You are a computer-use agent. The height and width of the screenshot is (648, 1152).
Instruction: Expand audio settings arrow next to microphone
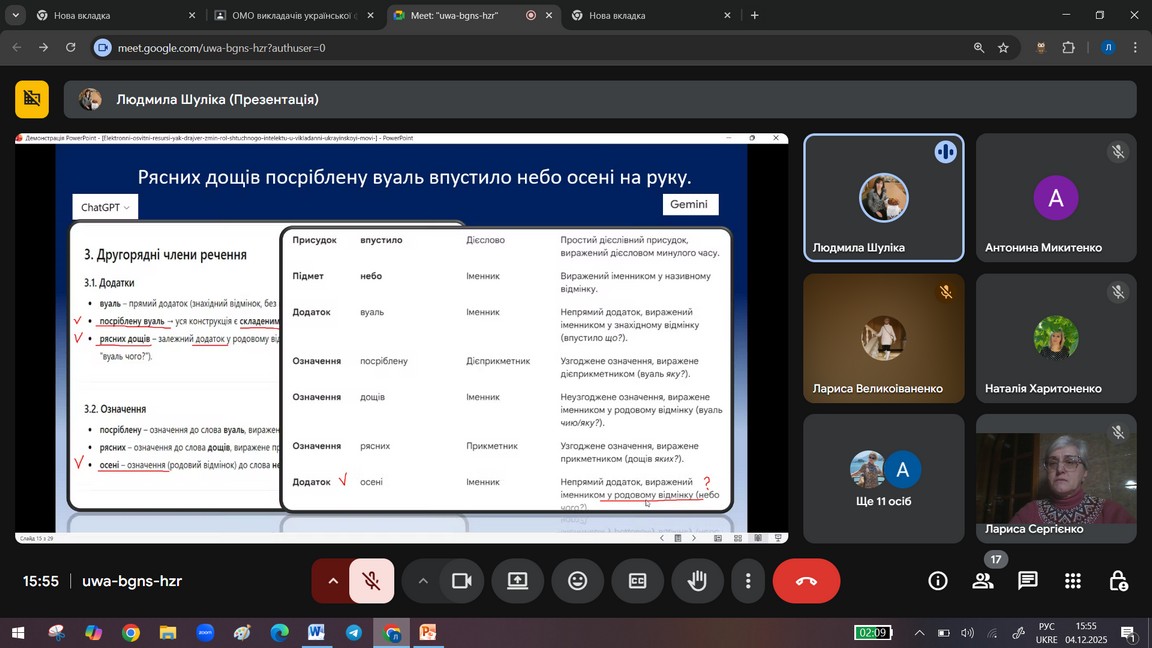click(x=333, y=581)
